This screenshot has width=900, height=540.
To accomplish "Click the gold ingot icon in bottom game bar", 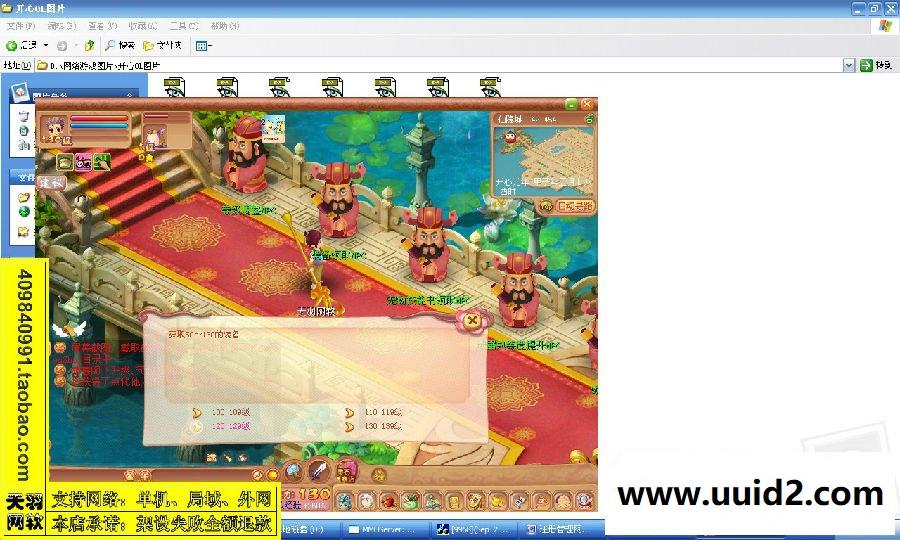I will coord(497,501).
